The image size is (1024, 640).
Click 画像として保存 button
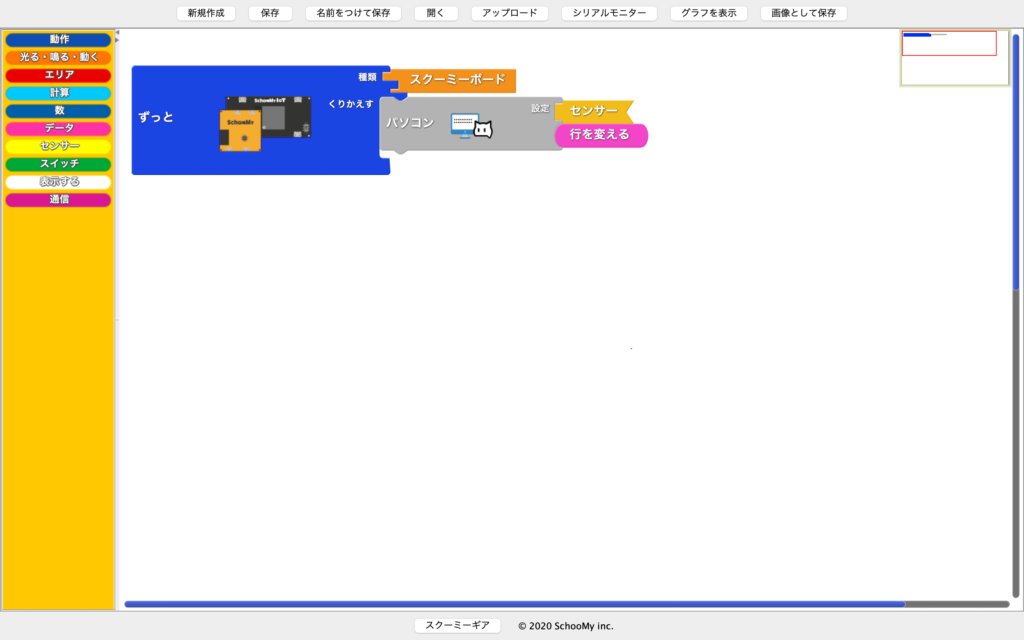[803, 13]
